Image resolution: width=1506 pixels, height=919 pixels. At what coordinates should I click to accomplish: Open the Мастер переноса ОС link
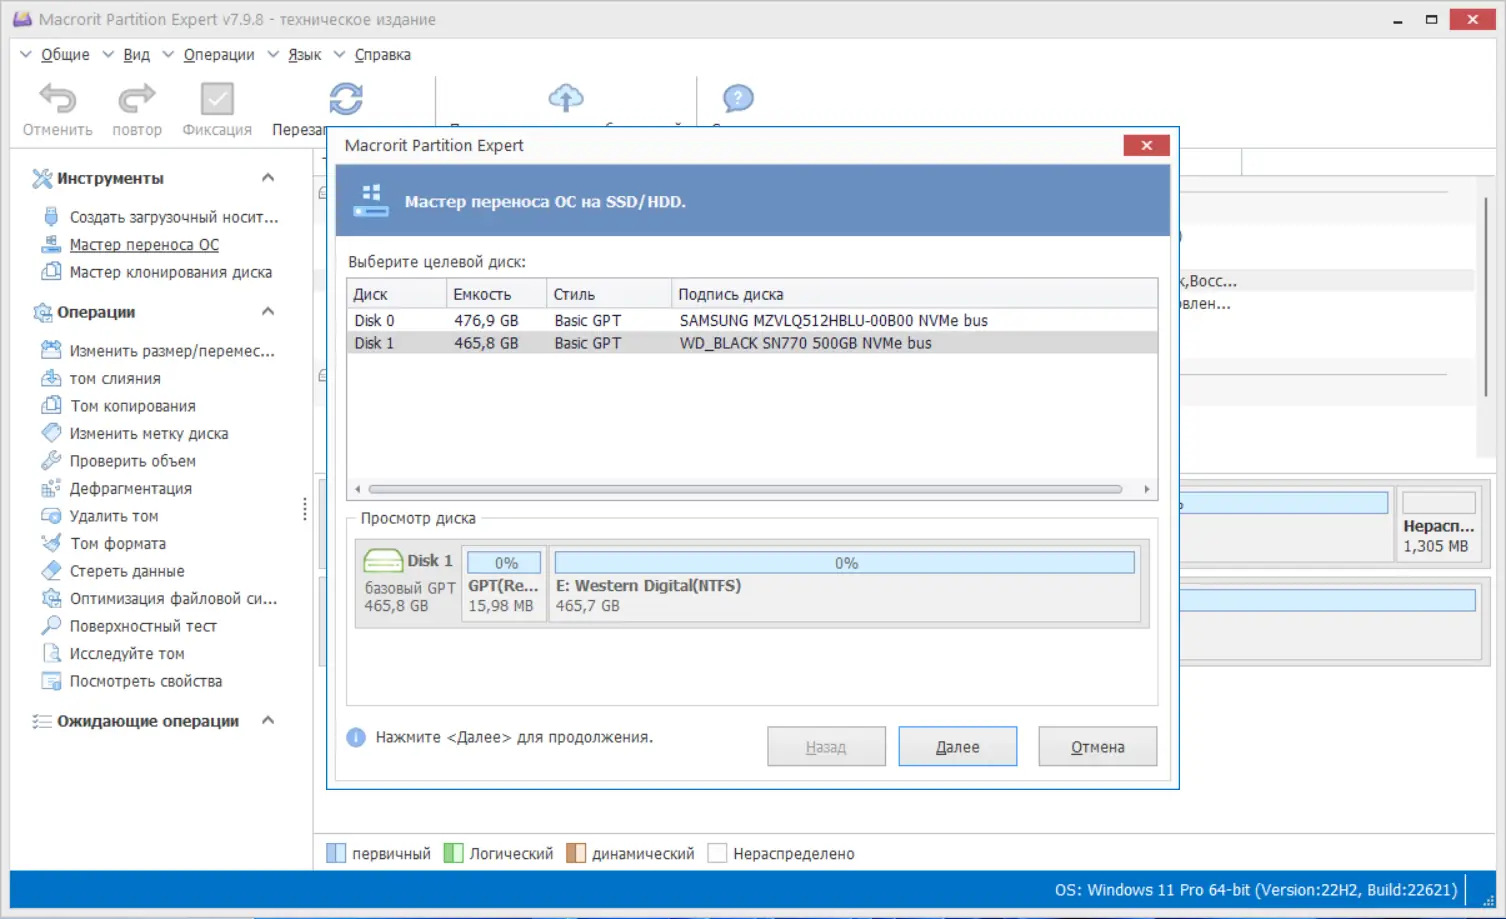pos(144,245)
